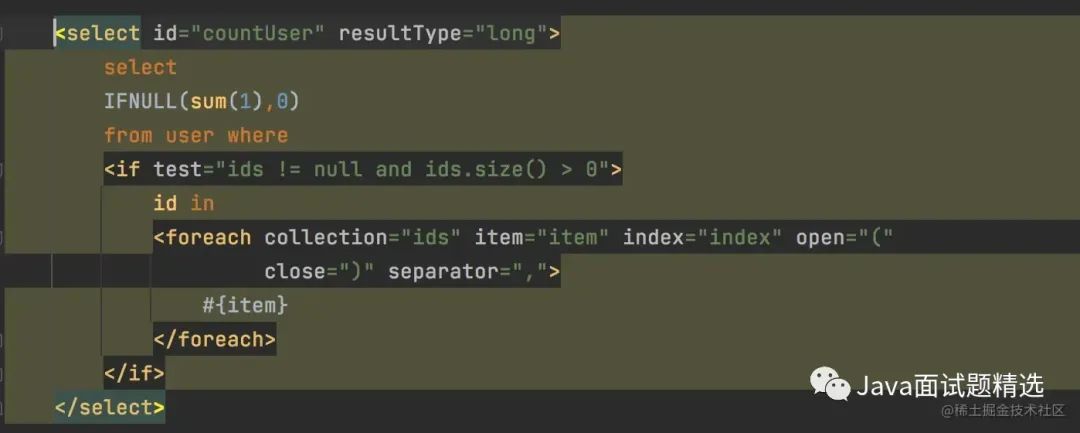
Task: Click the closing </select> tag
Action: [x=110, y=407]
